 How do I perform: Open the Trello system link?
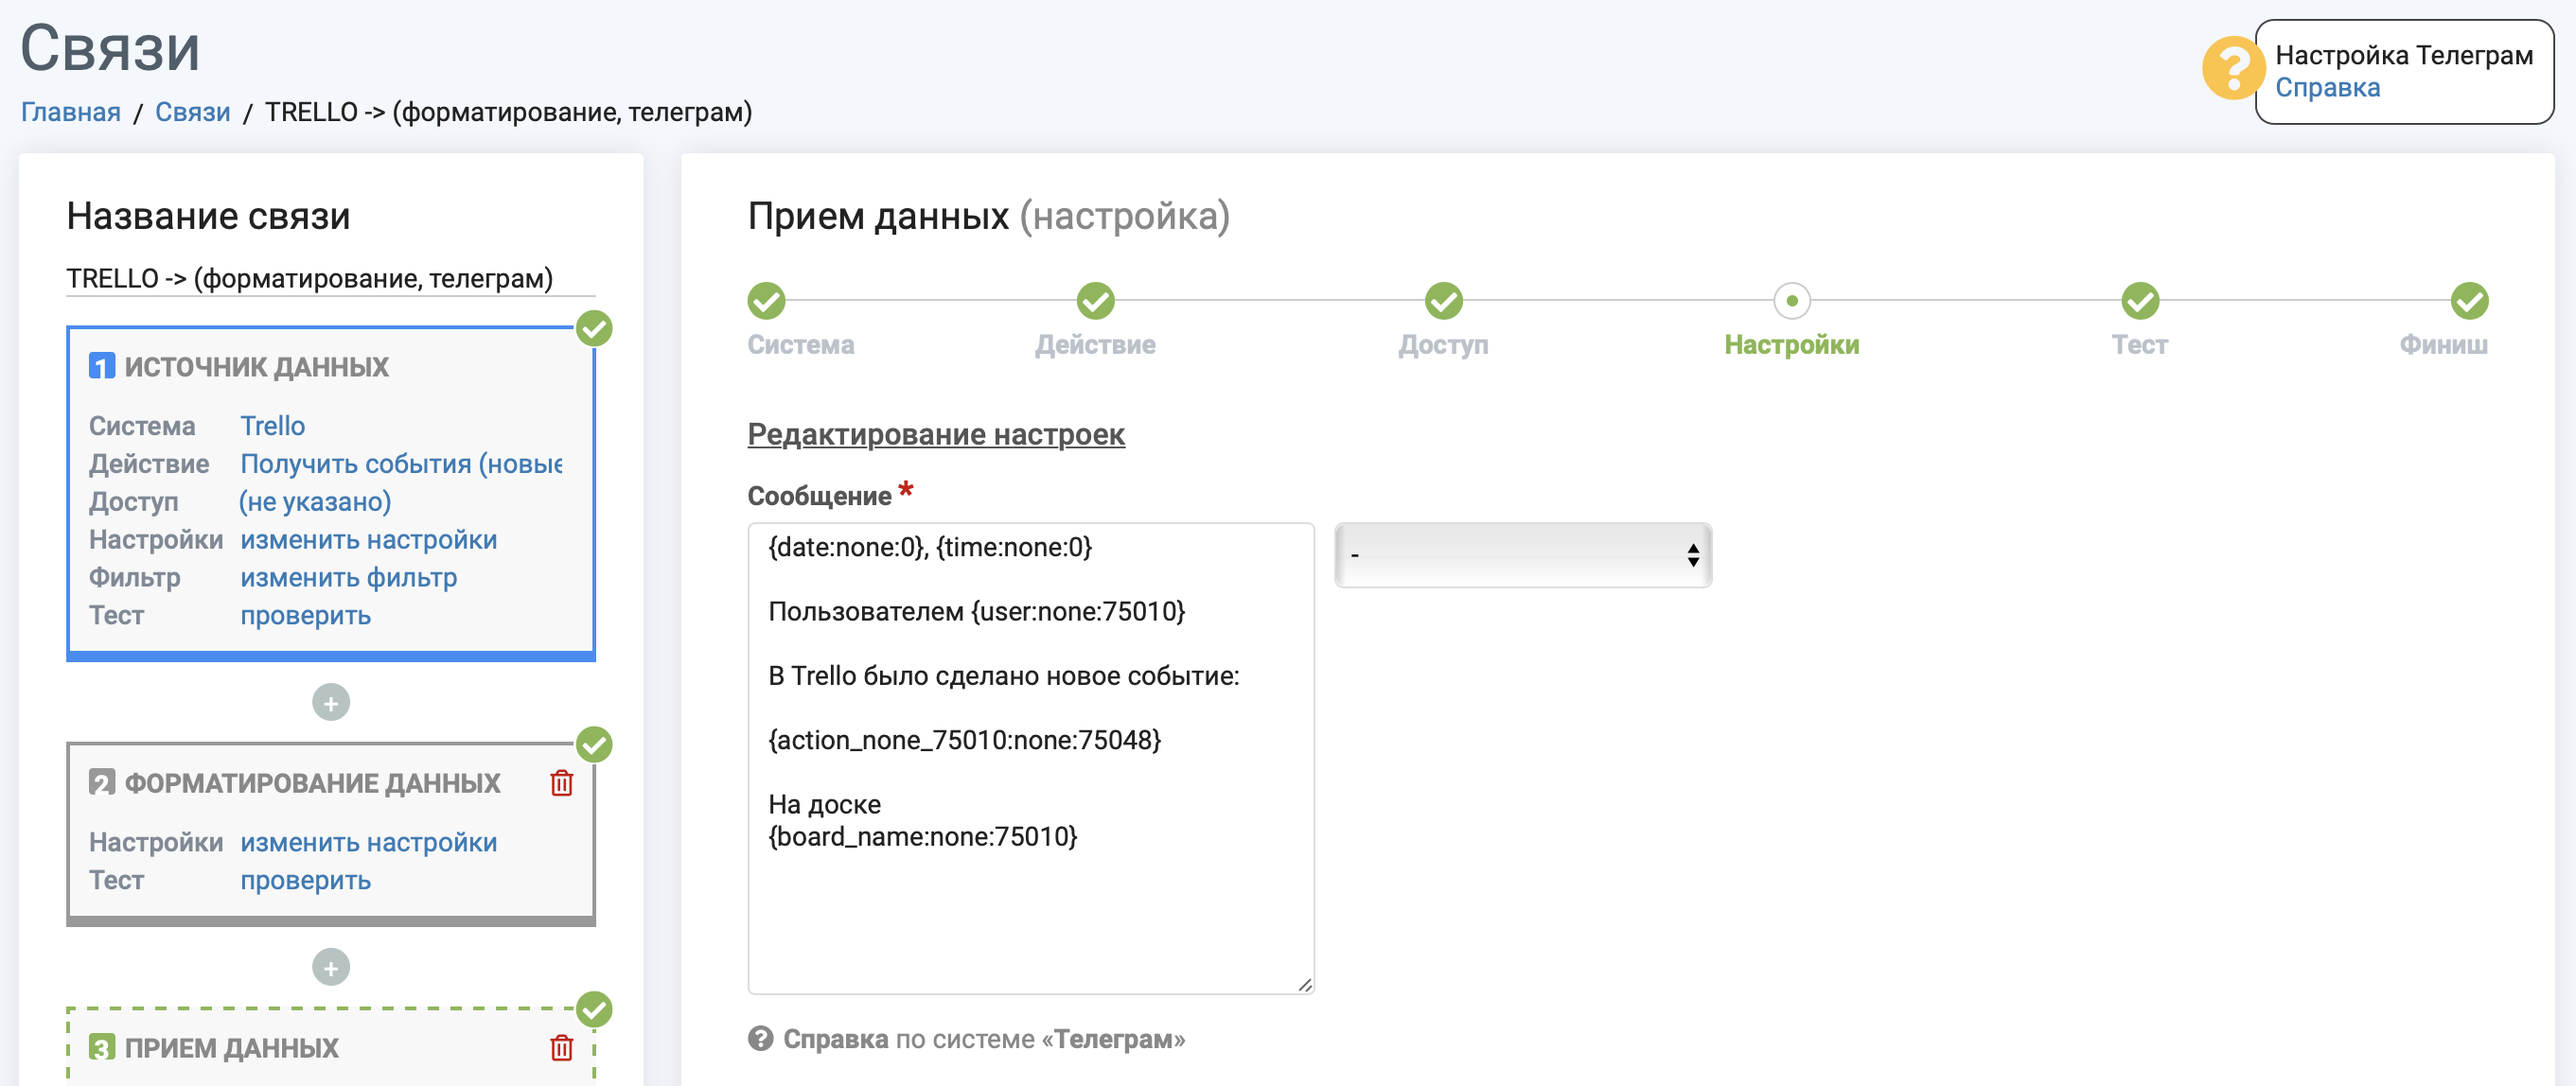point(272,426)
